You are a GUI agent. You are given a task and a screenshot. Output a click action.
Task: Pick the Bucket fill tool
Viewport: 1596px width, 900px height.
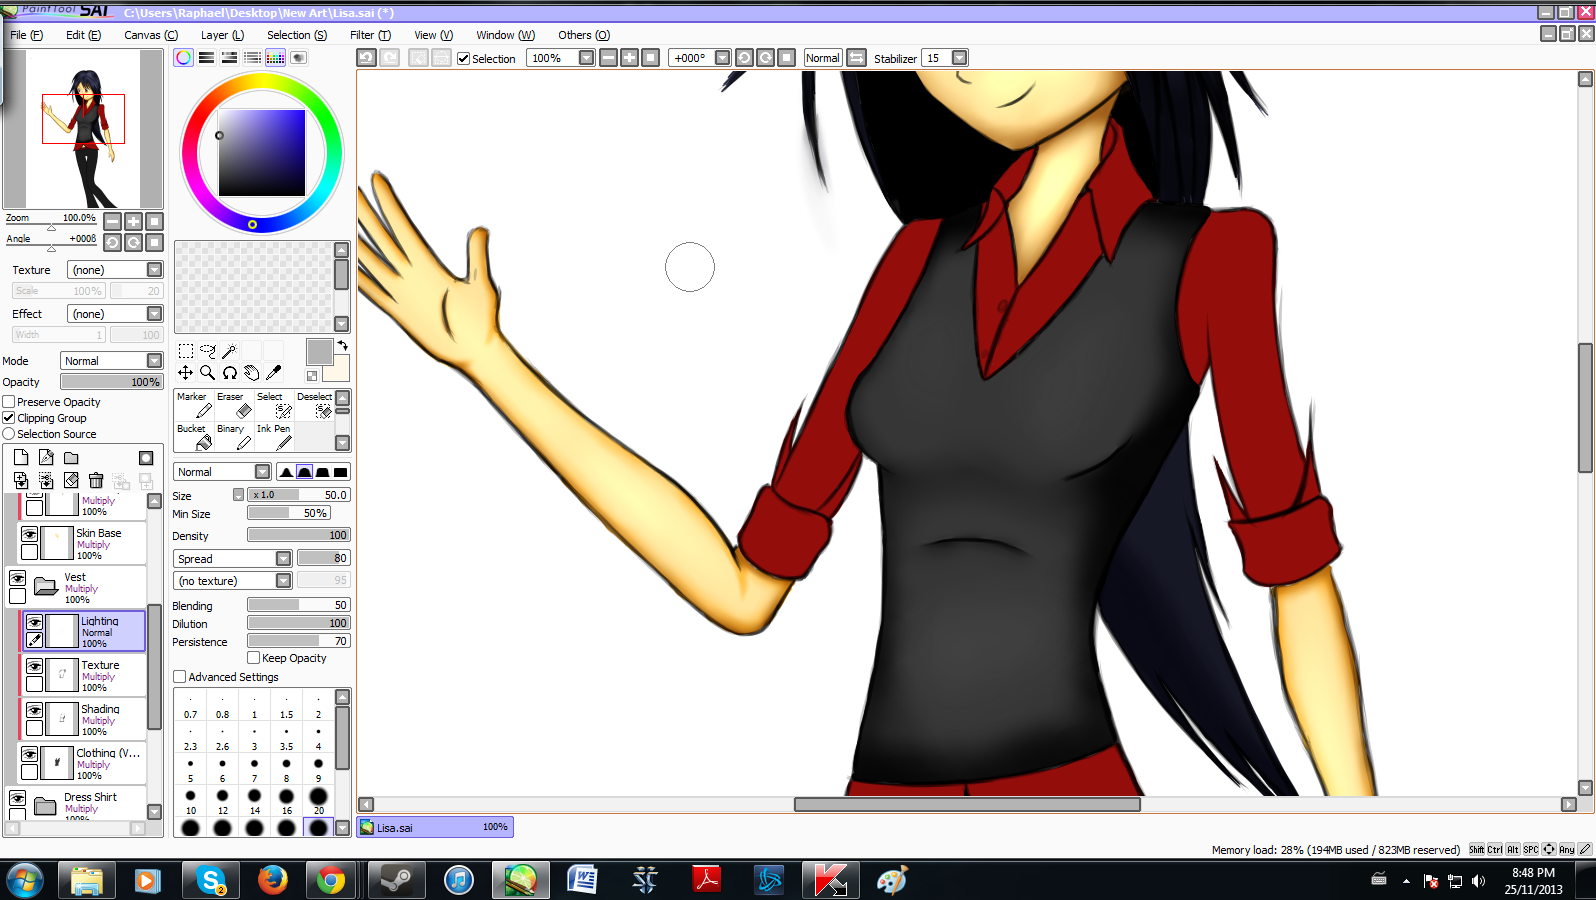[194, 437]
